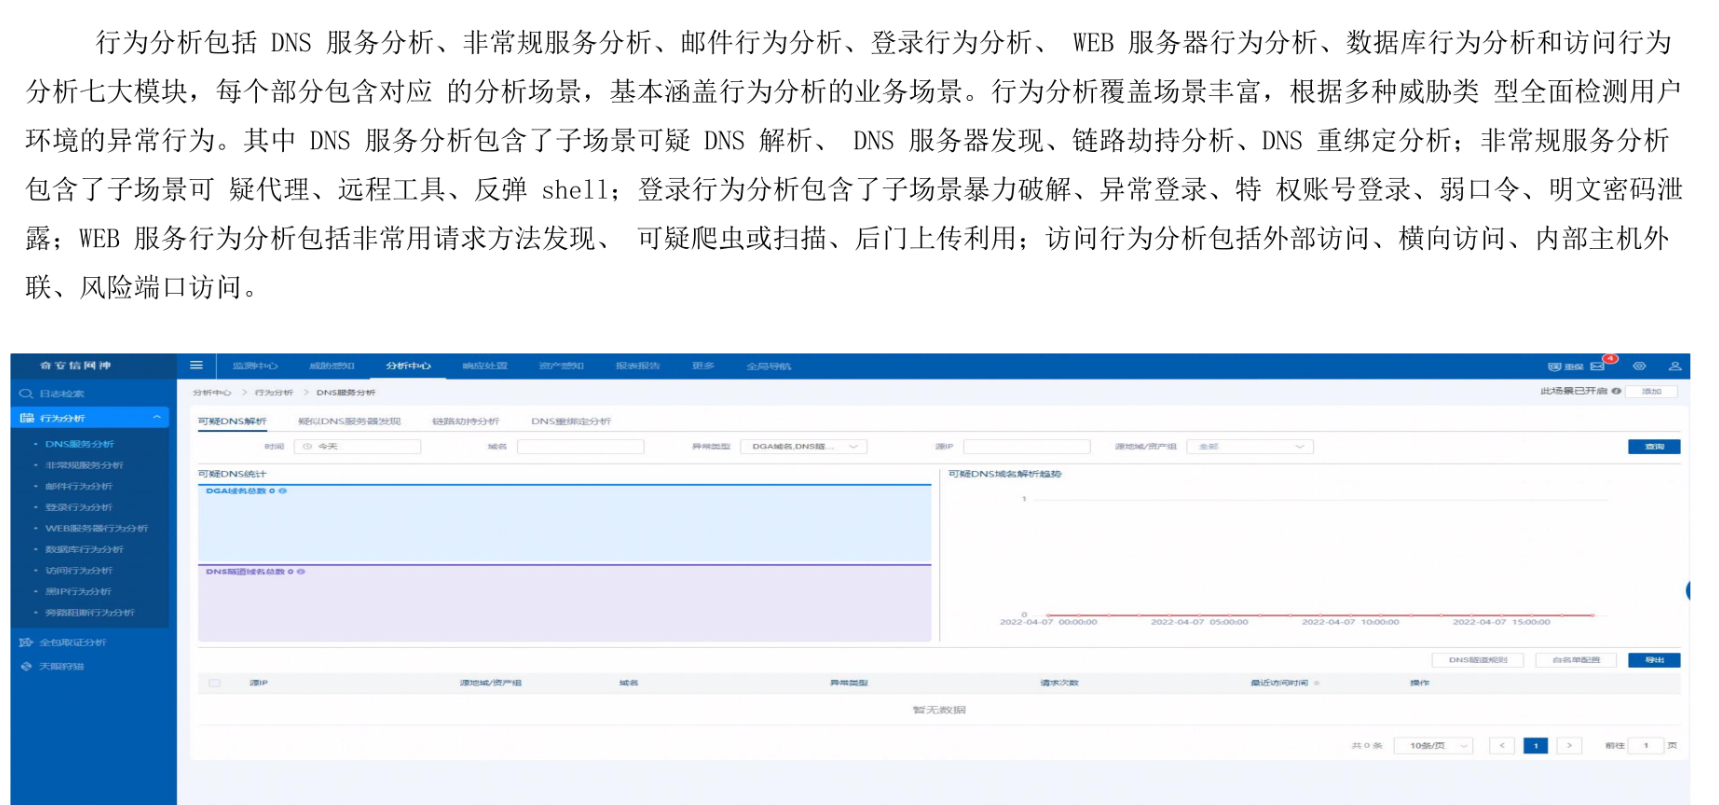This screenshot has height=805, width=1719.
Task: Click the 日志检索 search icon in sidebar
Action: click(26, 394)
